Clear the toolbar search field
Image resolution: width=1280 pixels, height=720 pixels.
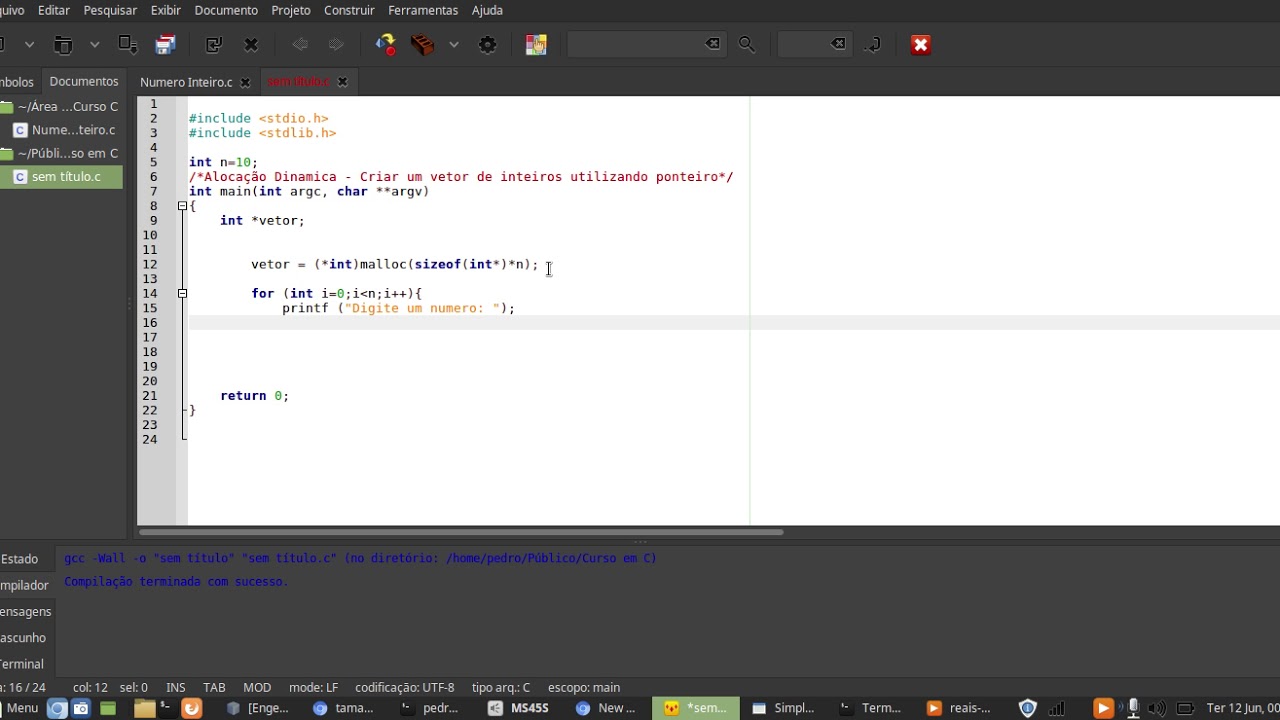tap(712, 44)
